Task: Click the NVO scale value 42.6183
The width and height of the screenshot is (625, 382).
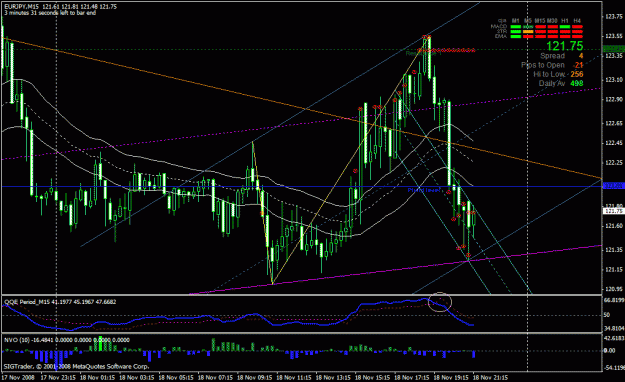Action: pyautogui.click(x=614, y=338)
